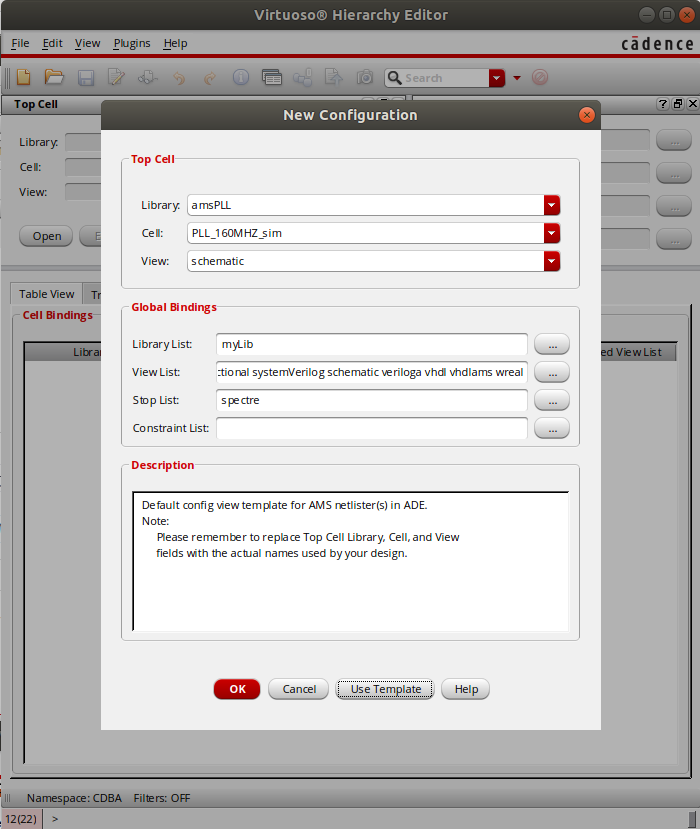700x829 pixels.
Task: Click the toolbar Search input field
Action: (446, 78)
